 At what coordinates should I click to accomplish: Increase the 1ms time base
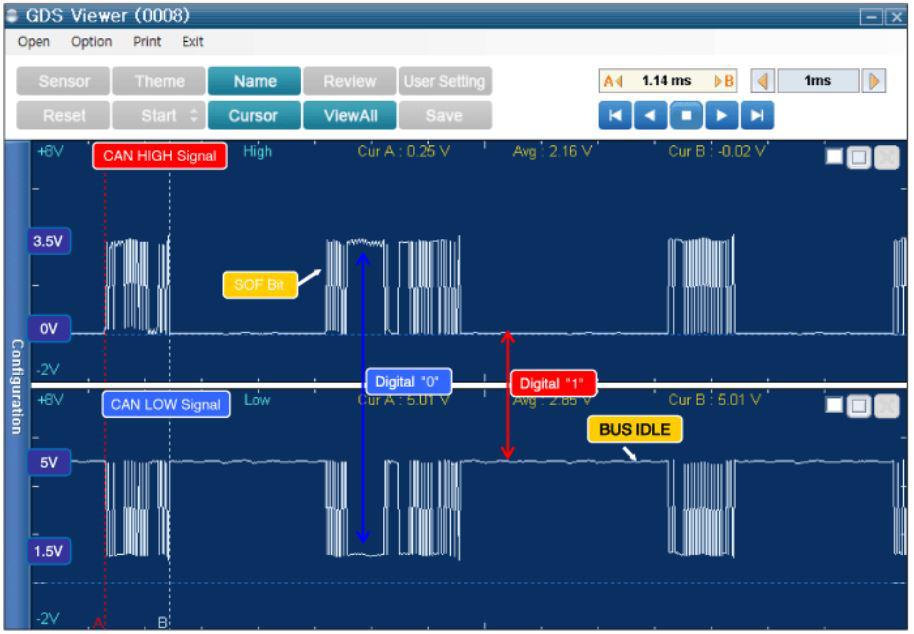874,81
